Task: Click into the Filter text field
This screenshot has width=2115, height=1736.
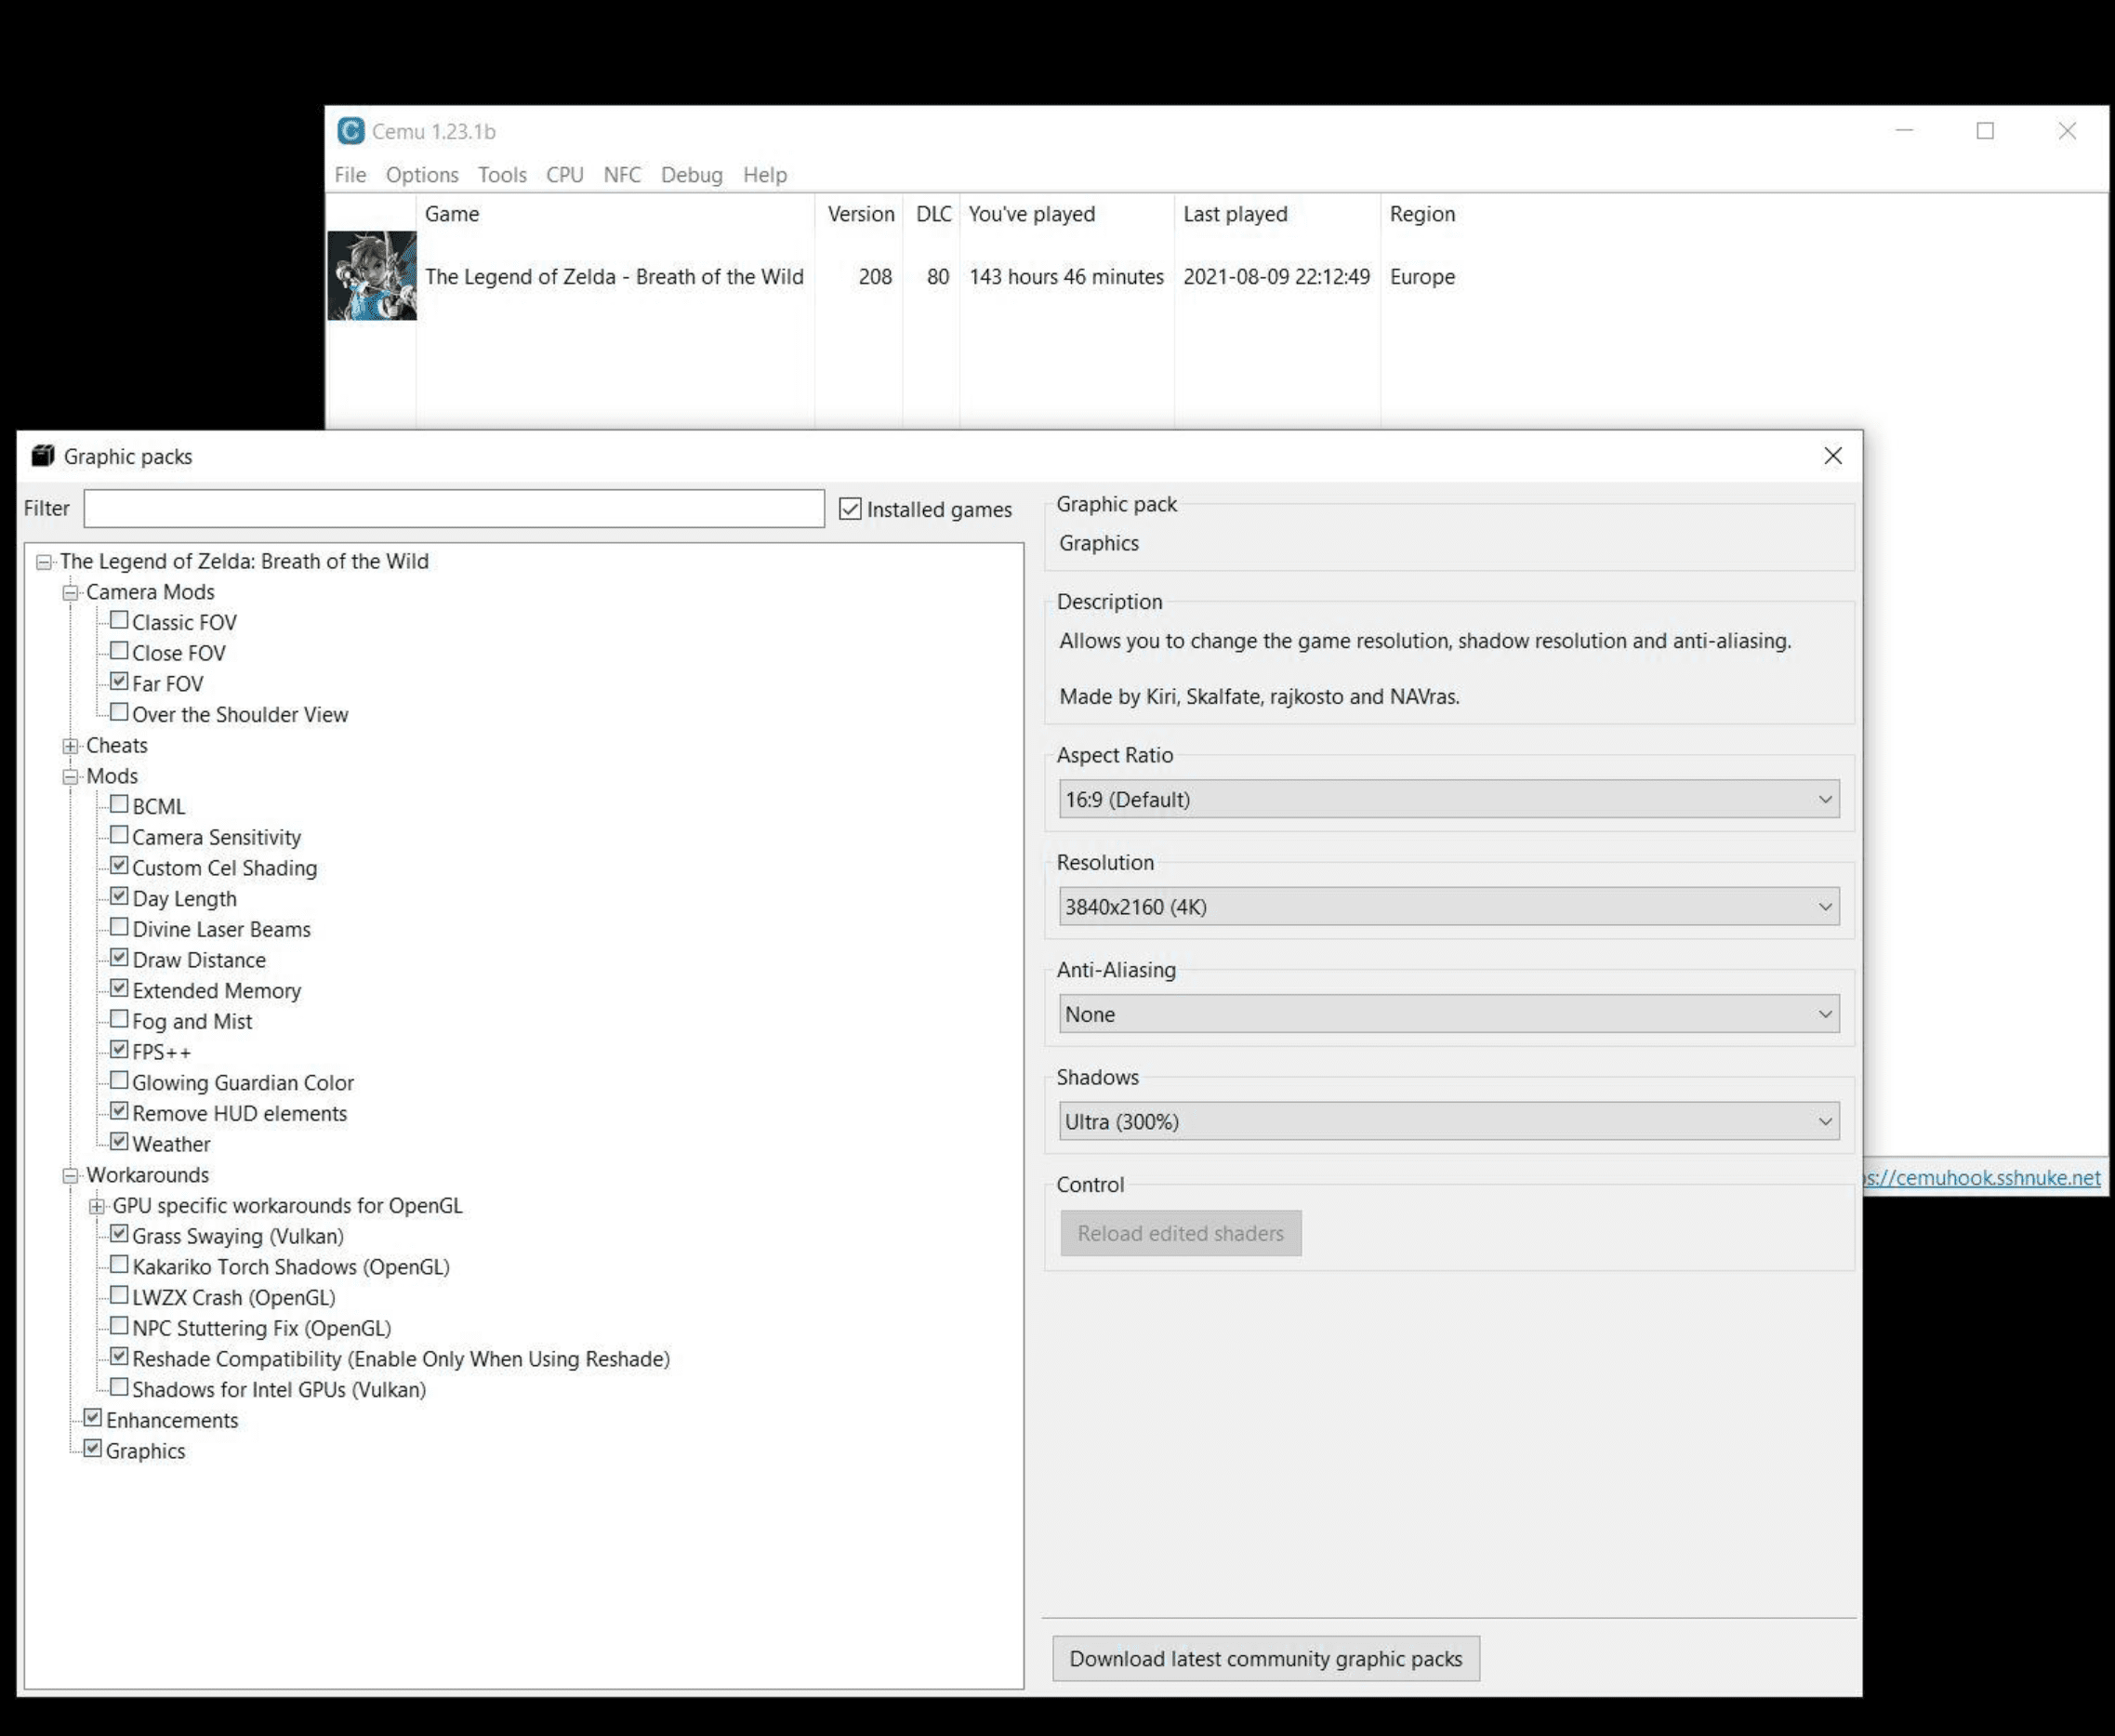Action: tap(454, 508)
